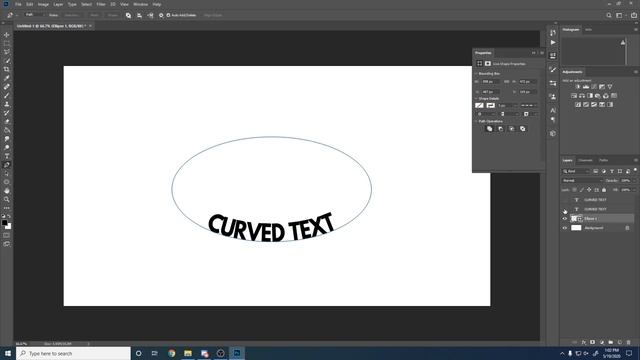Open the Layer menu
The image size is (640, 360).
click(58, 4)
